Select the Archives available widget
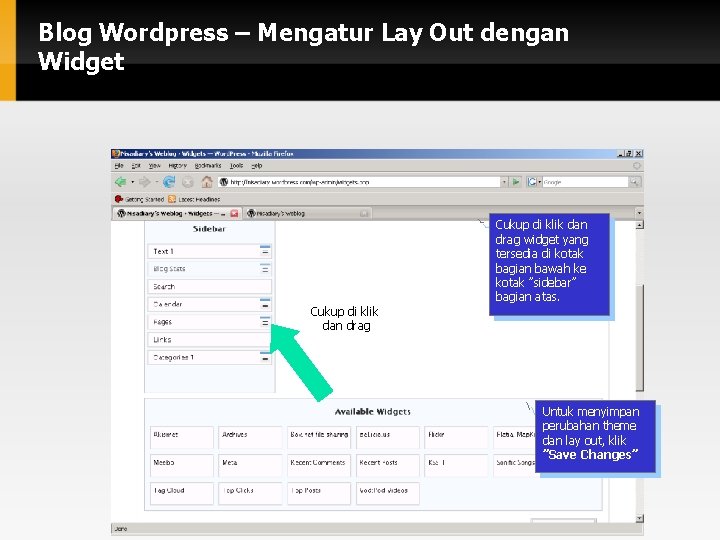Screen dimensions: 720x540 coord(250,437)
